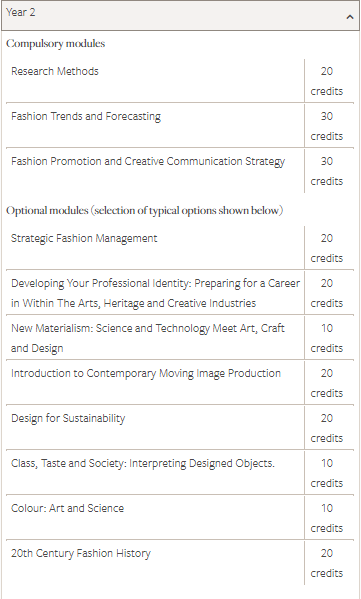Click 20 credits beside Research Methods
Viewport: 361px width, 599px height.
coord(327,81)
